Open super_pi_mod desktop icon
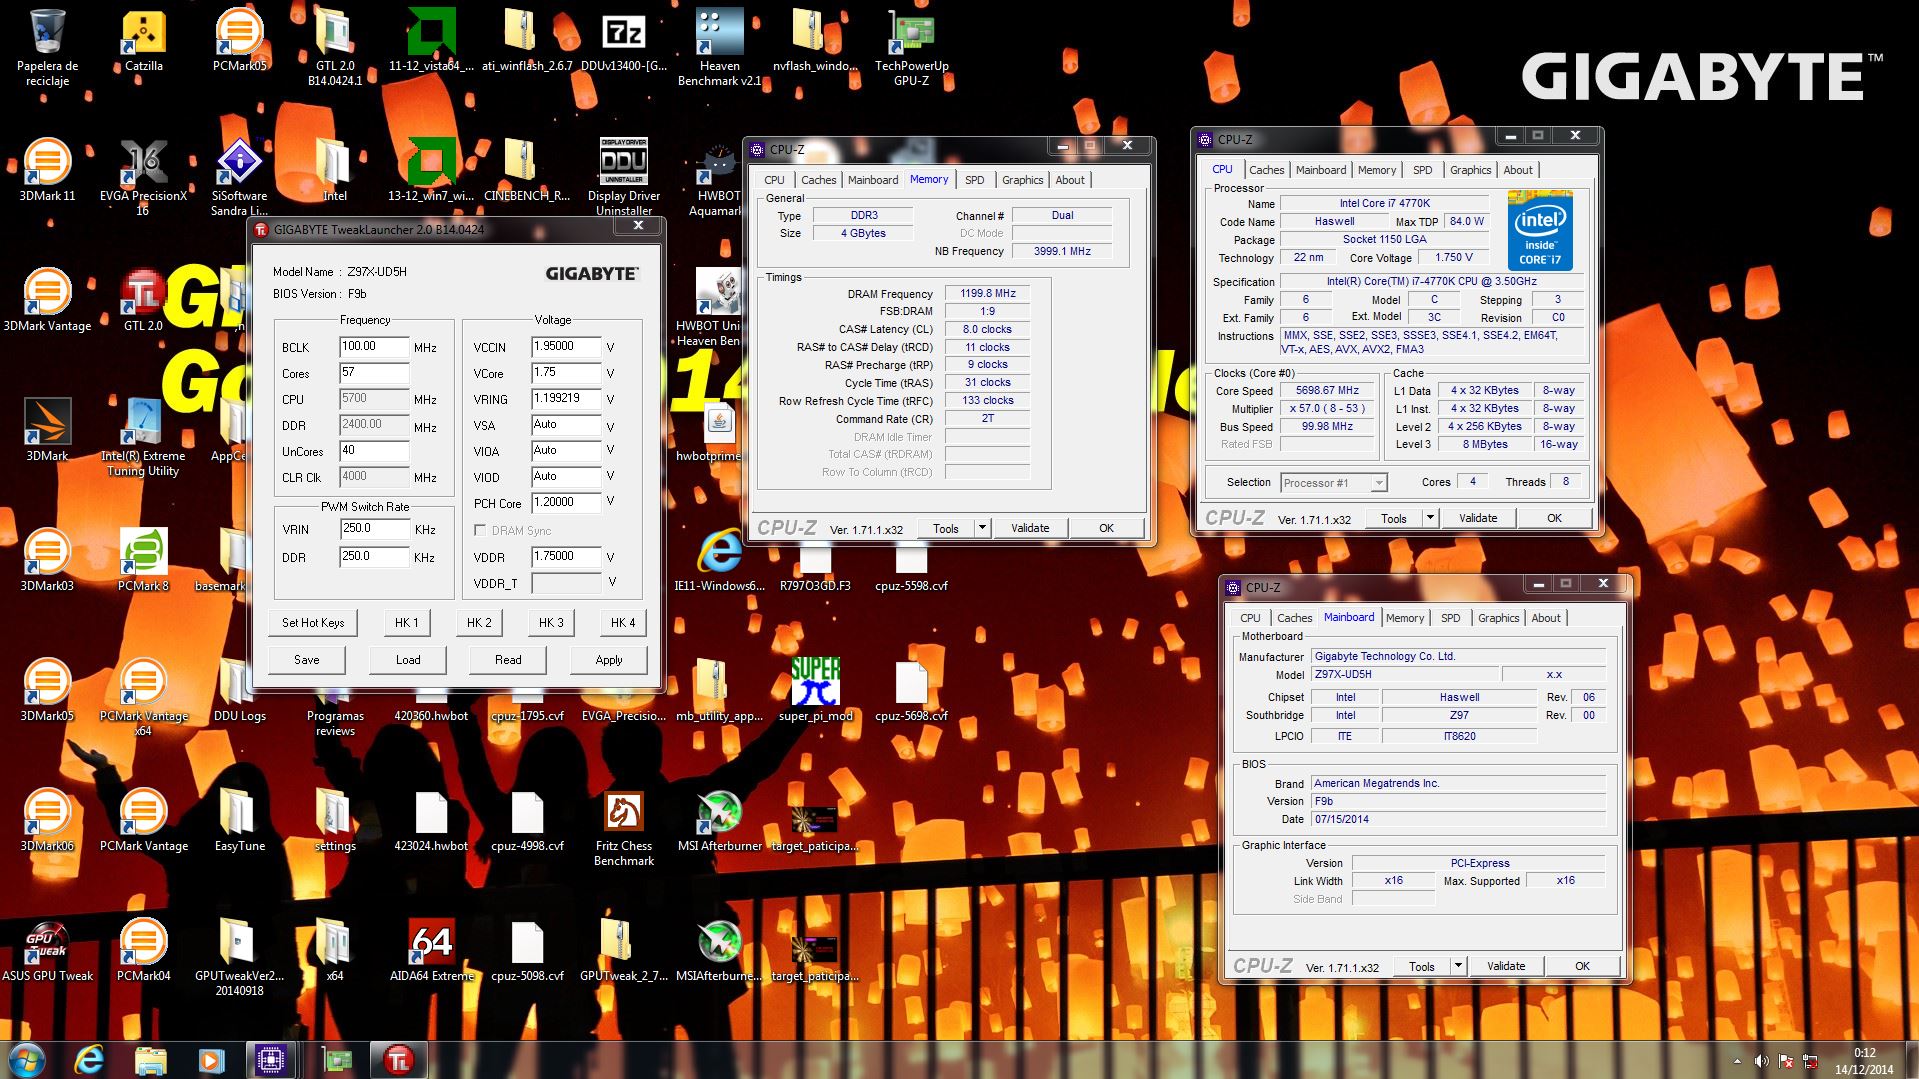The width and height of the screenshot is (1919, 1079). point(815,690)
